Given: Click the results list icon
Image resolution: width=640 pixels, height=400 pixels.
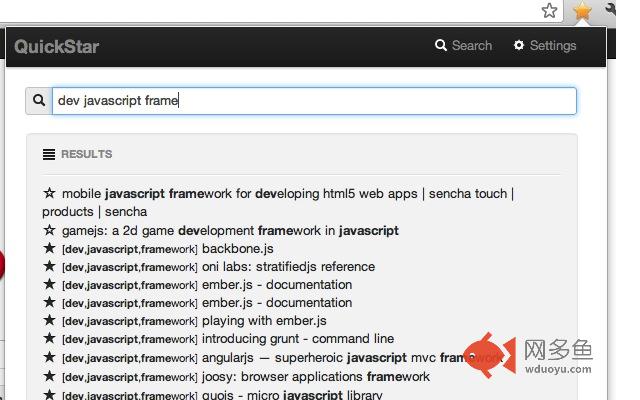Looking at the screenshot, I should click(49, 154).
